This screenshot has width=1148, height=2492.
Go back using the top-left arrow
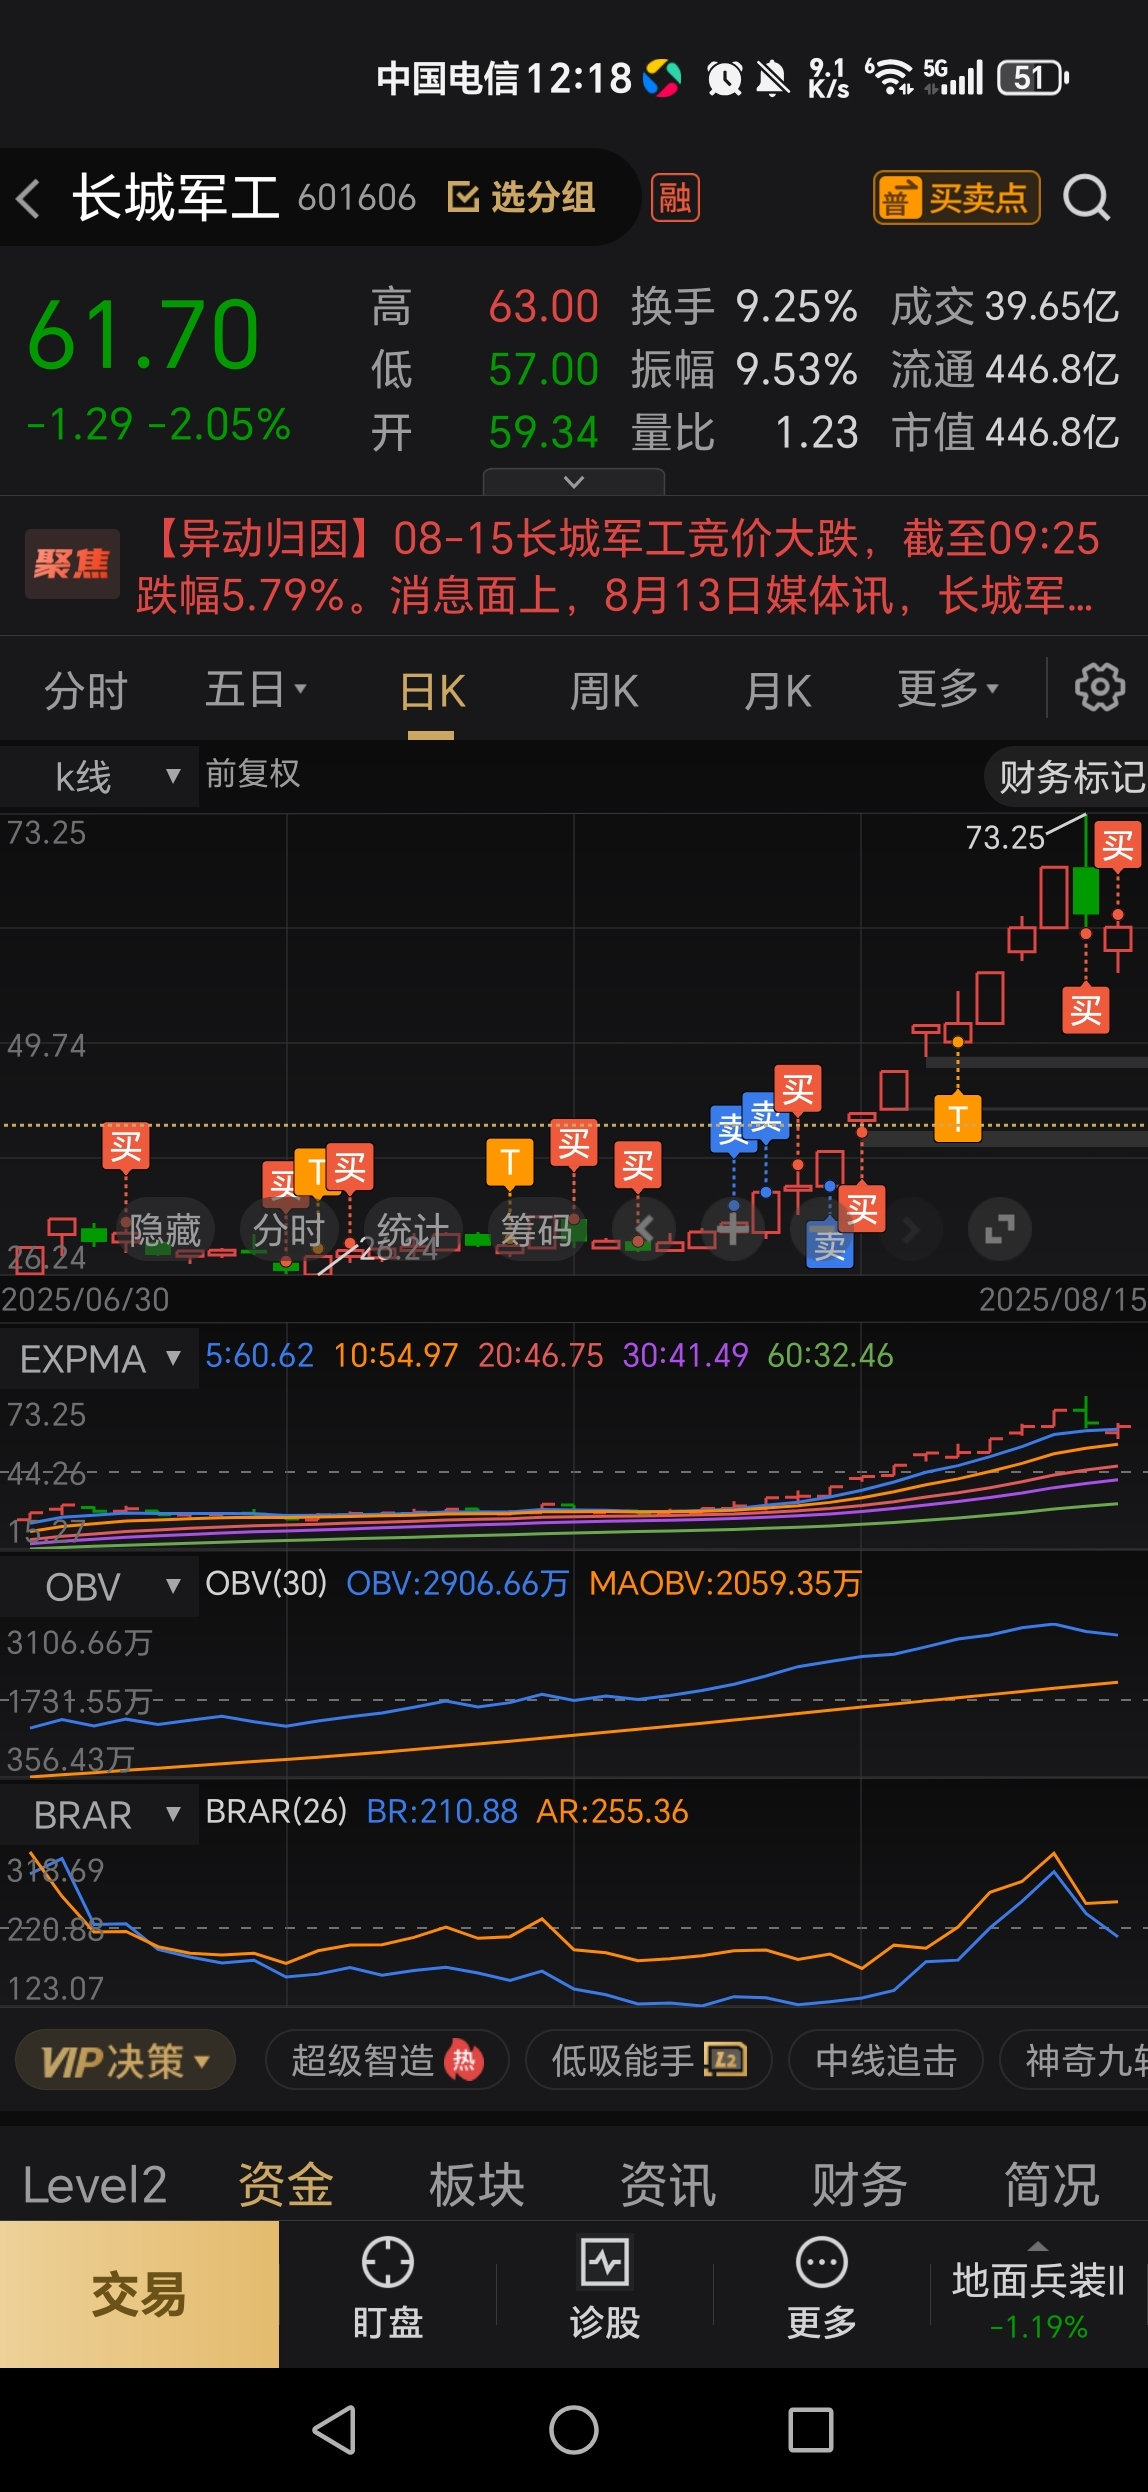click(30, 198)
